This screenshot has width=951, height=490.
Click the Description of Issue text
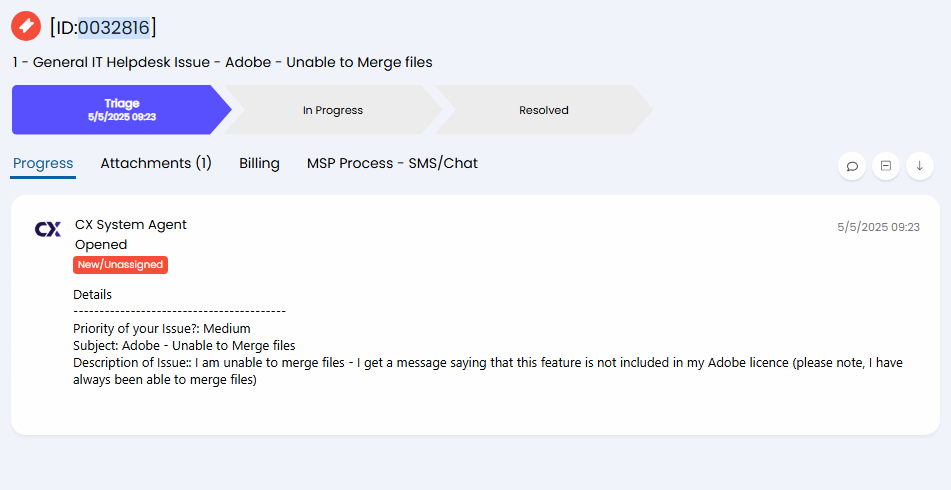point(488,371)
